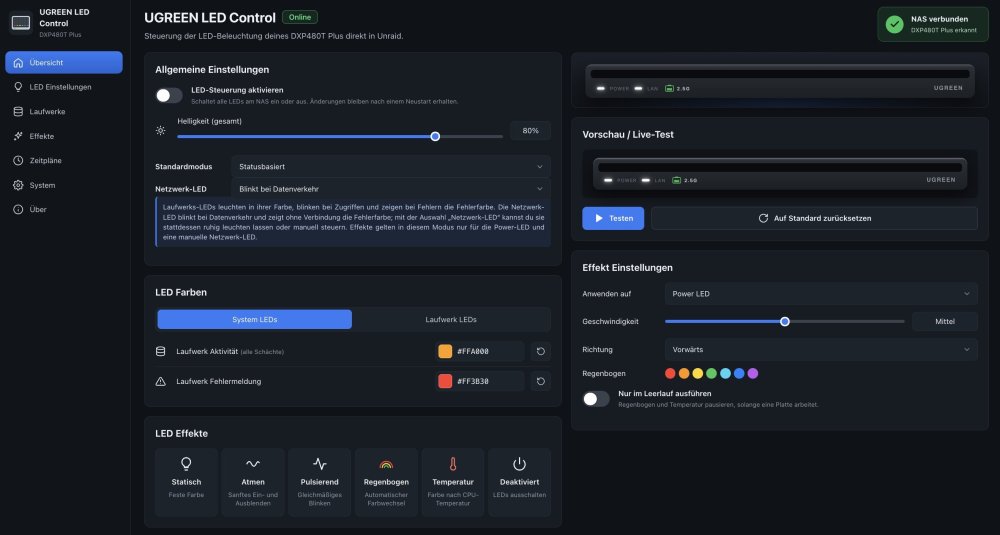1000x535 pixels.
Task: Click the green Regenbogen color dot
Action: [x=711, y=374]
